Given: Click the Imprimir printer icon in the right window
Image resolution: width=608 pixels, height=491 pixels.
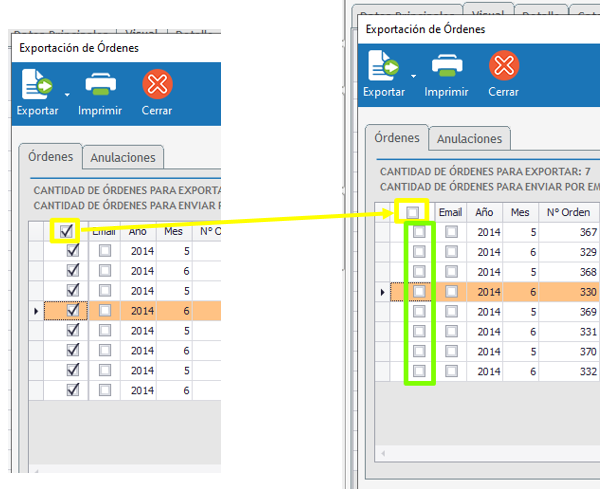Looking at the screenshot, I should [x=447, y=65].
